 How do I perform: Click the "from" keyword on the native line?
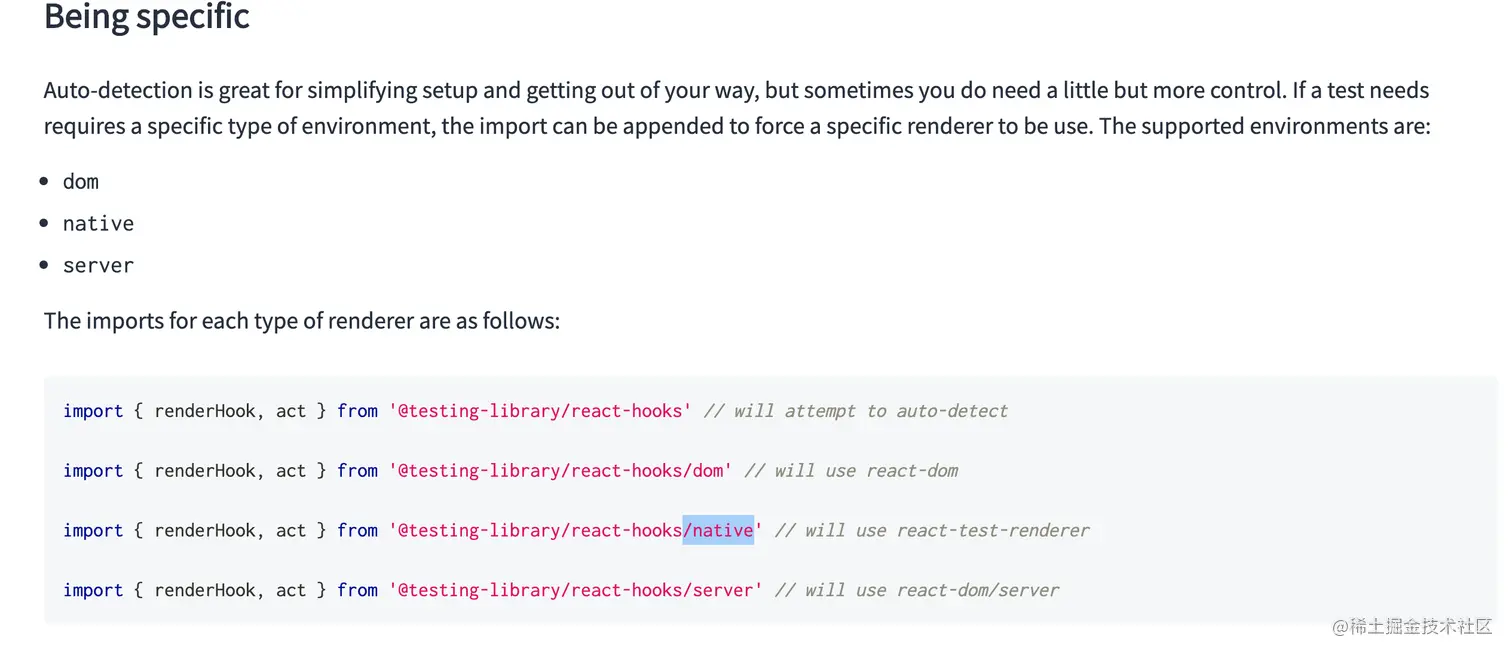coord(357,531)
